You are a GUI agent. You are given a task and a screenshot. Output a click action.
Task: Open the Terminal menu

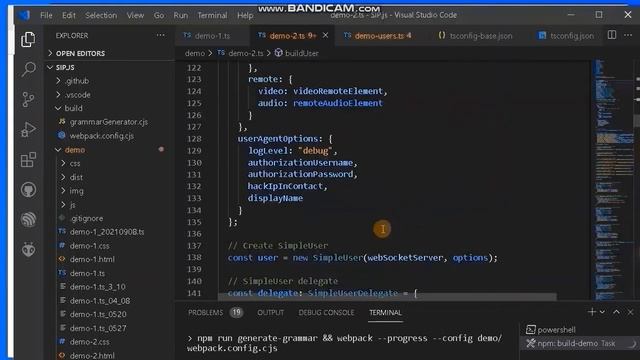coord(212,16)
